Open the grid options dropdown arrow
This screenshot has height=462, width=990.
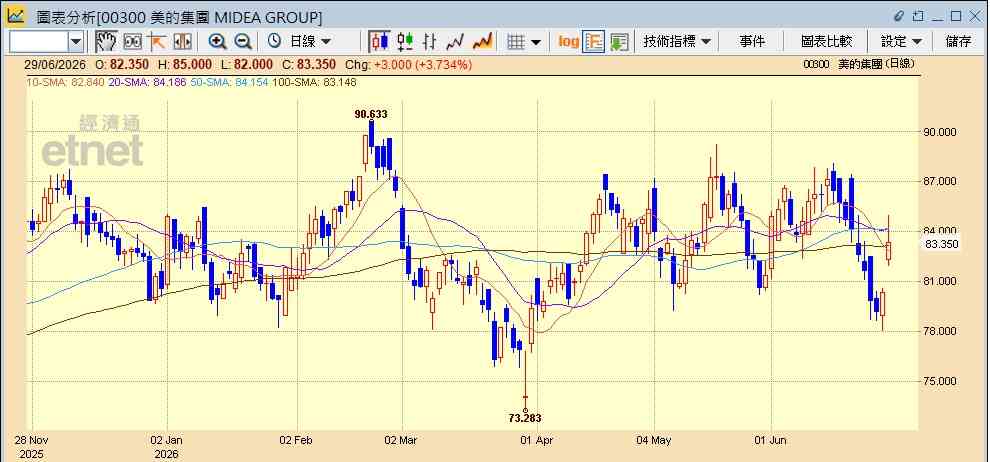pyautogui.click(x=535, y=42)
